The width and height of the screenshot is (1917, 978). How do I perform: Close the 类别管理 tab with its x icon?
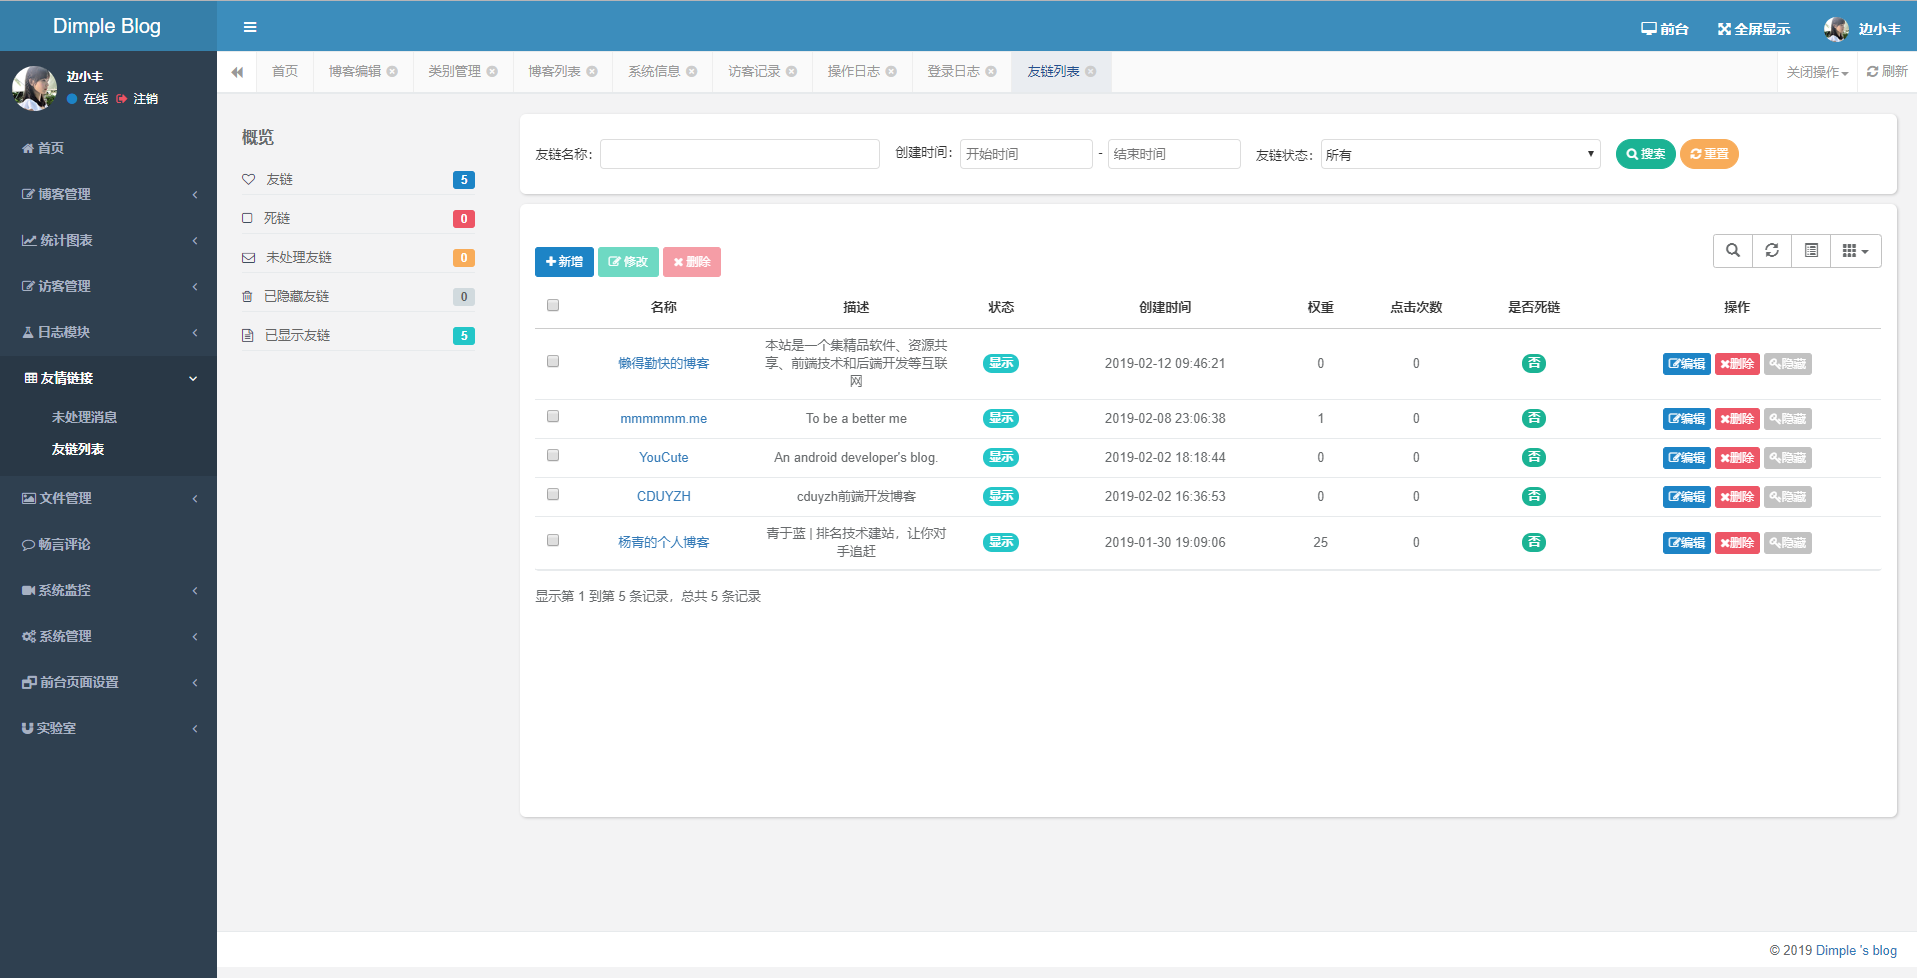[492, 72]
